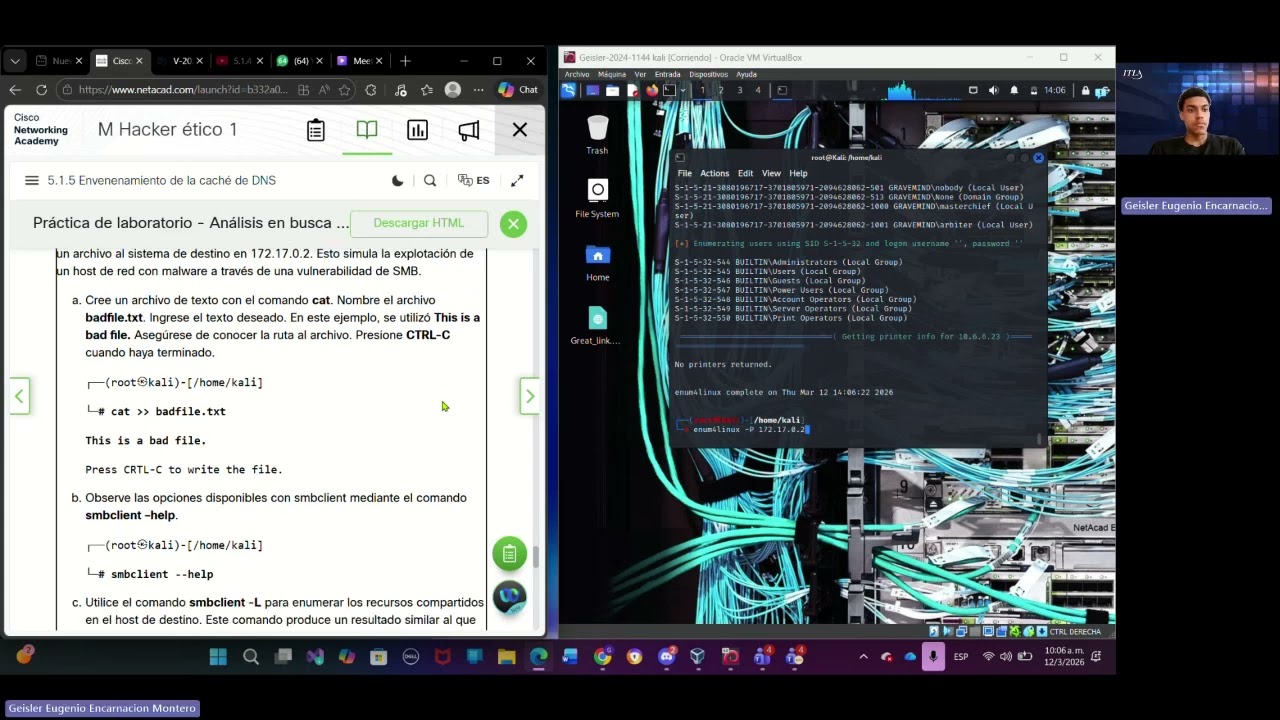This screenshot has height=720, width=1280.
Task: Close the lab practice with green X
Action: click(513, 223)
